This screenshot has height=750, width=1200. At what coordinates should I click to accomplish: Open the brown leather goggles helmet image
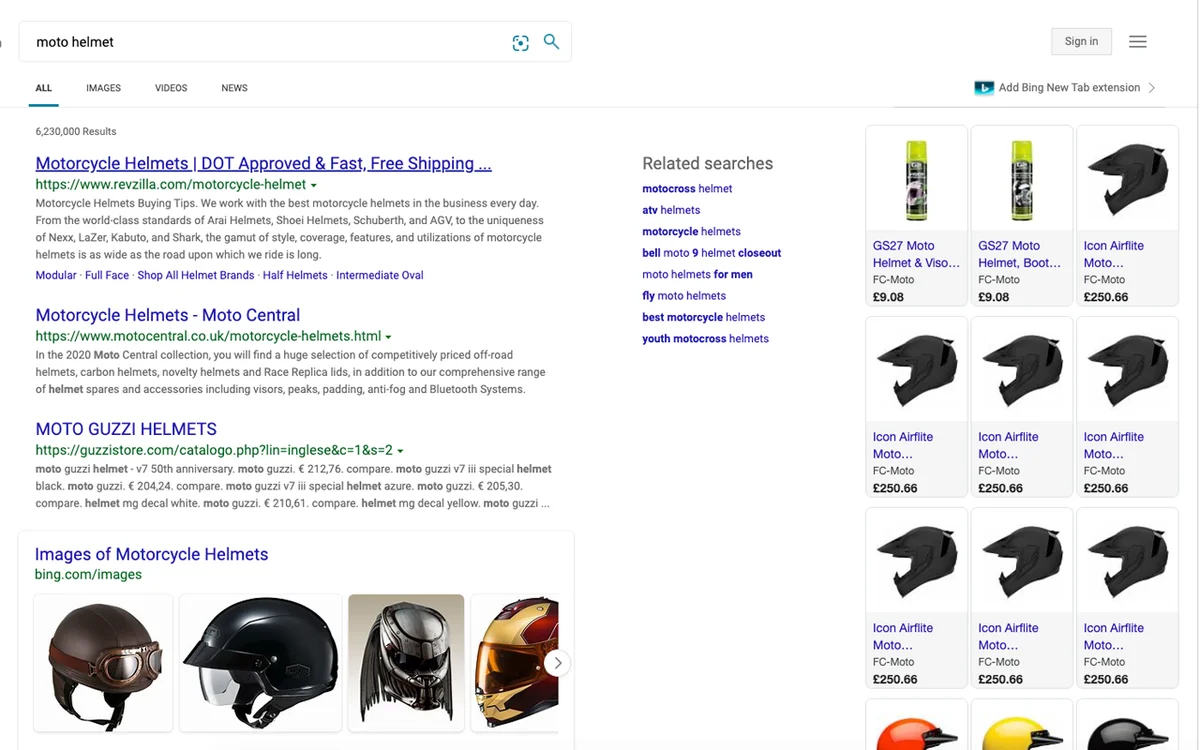click(x=103, y=663)
